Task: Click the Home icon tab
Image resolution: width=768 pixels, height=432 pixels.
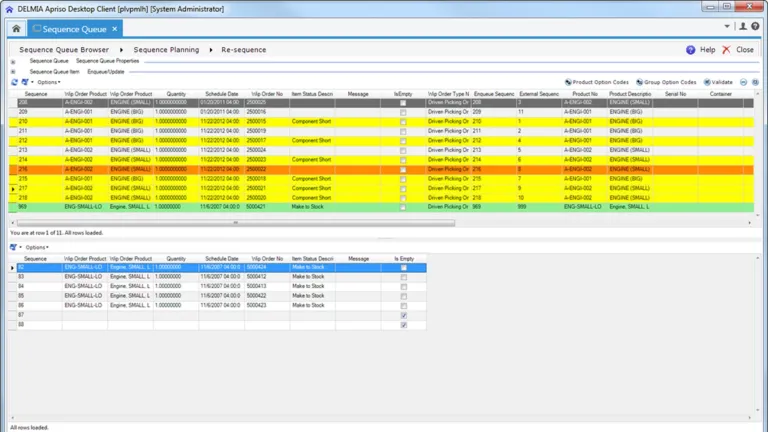Action: 16,29
